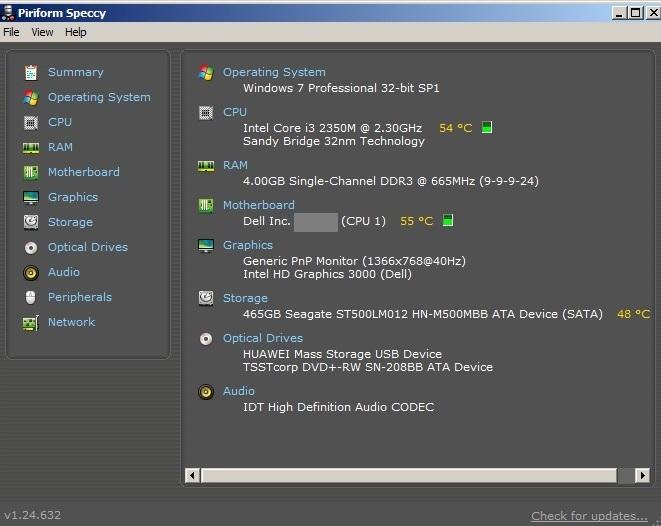Go to Operating System sidebar section

99,97
